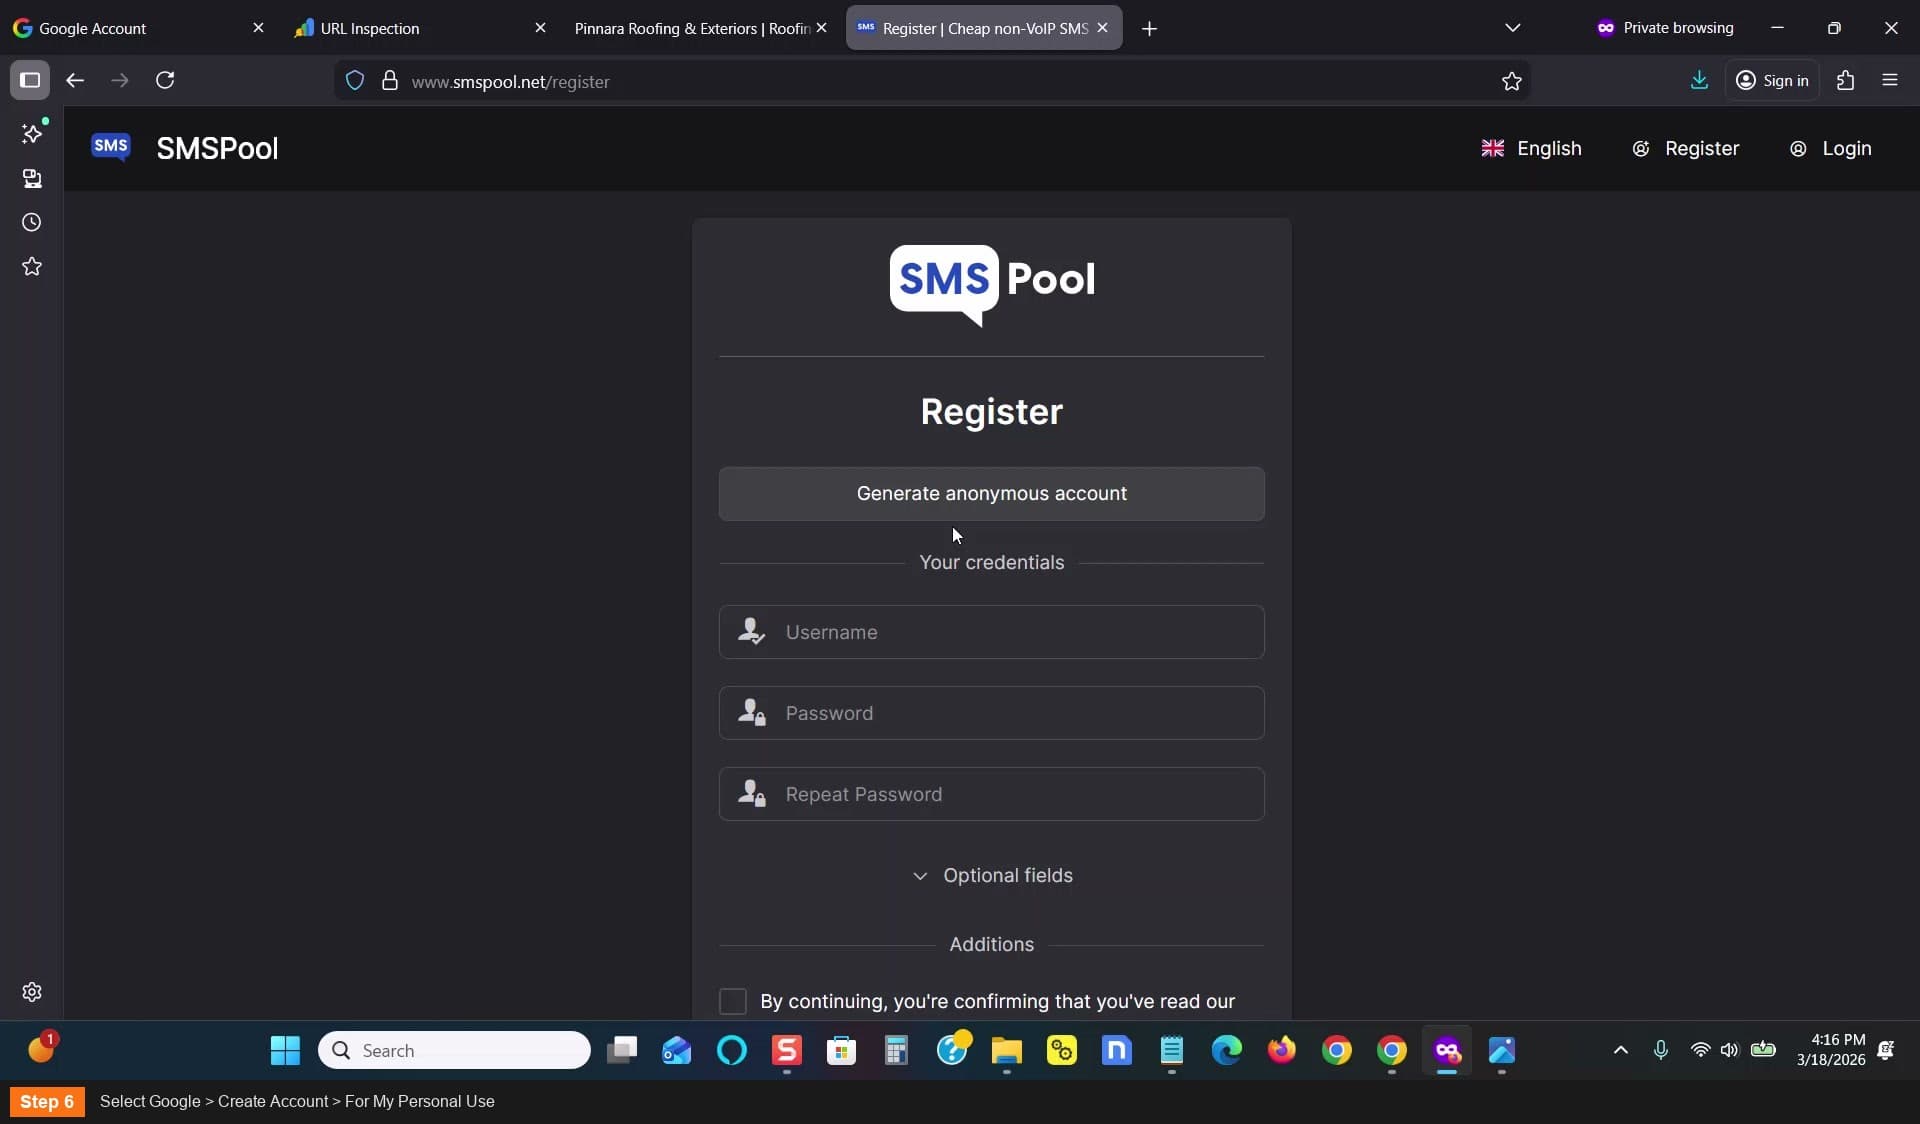Open sidebar settings gear icon
1920x1124 pixels.
point(32,991)
